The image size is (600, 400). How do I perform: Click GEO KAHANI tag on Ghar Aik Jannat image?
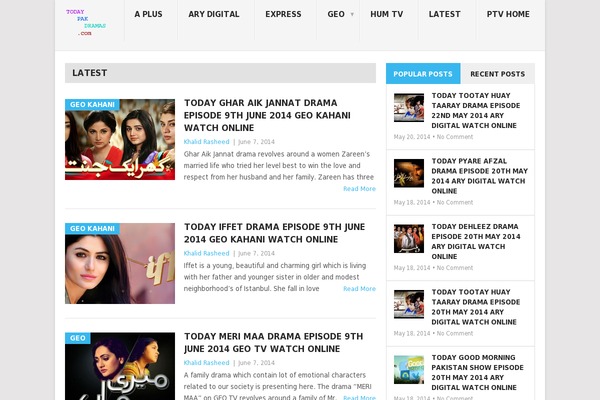tap(92, 104)
